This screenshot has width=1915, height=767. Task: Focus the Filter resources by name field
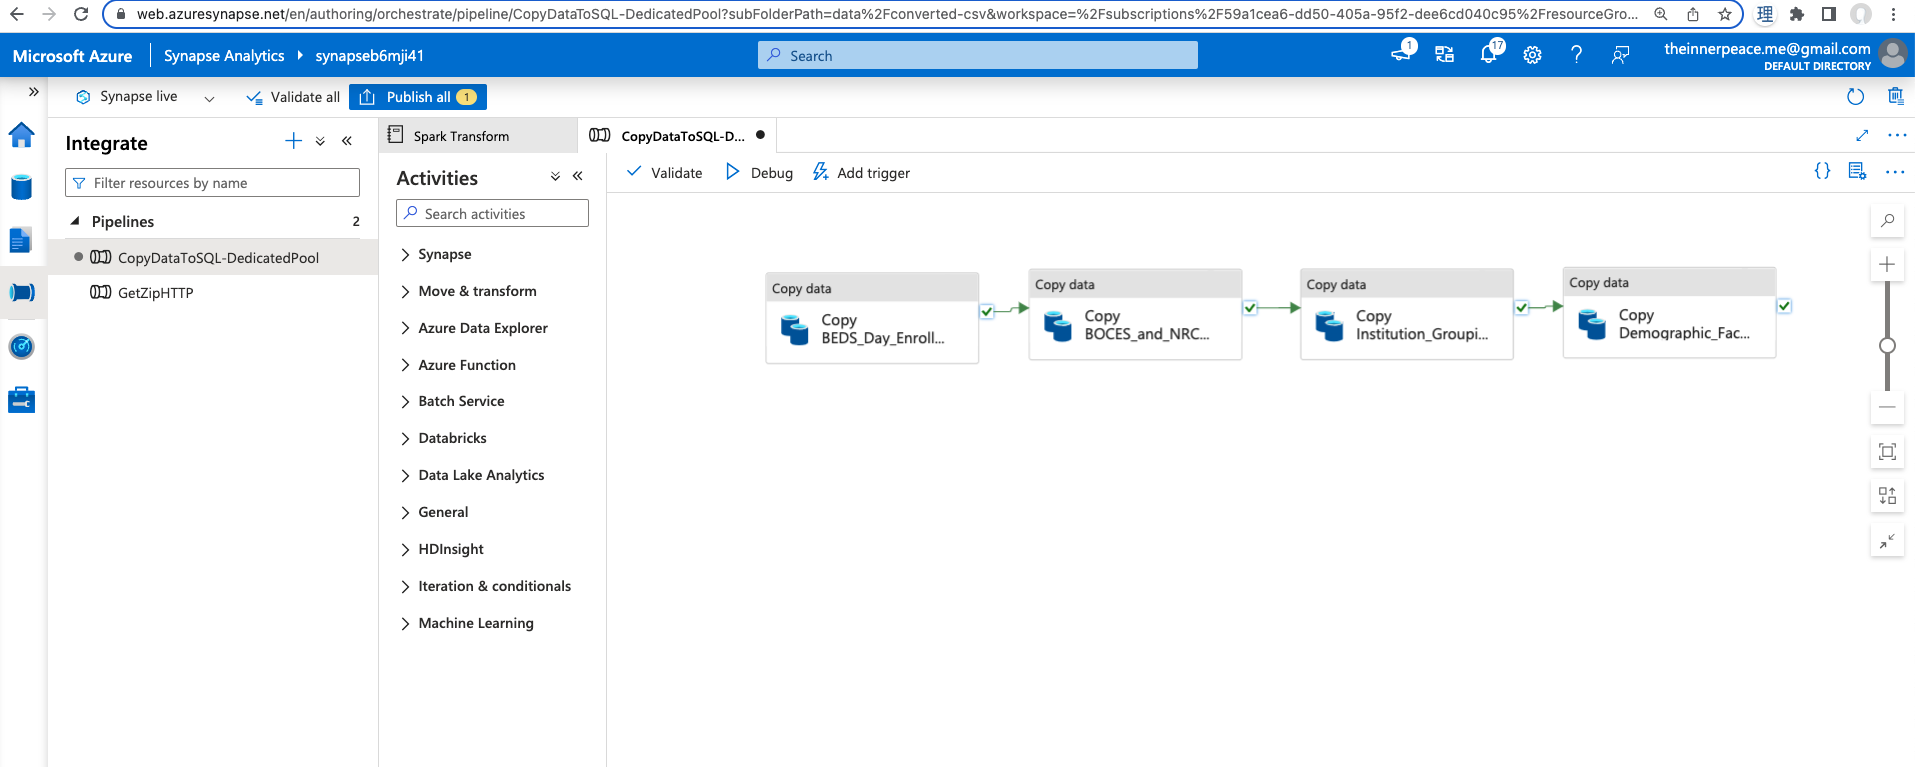pos(212,183)
